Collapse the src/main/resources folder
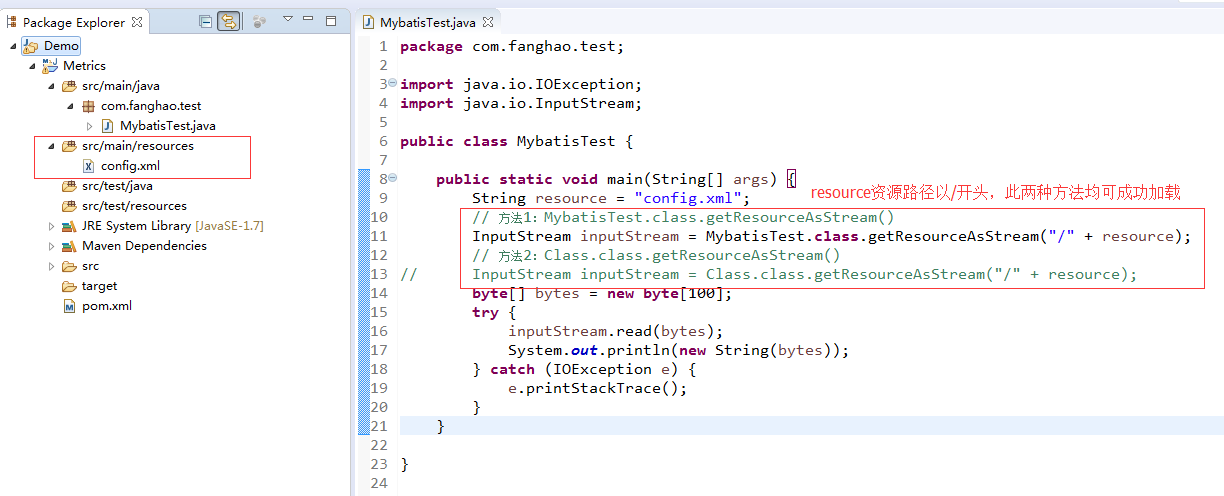1224x496 pixels. 51,146
